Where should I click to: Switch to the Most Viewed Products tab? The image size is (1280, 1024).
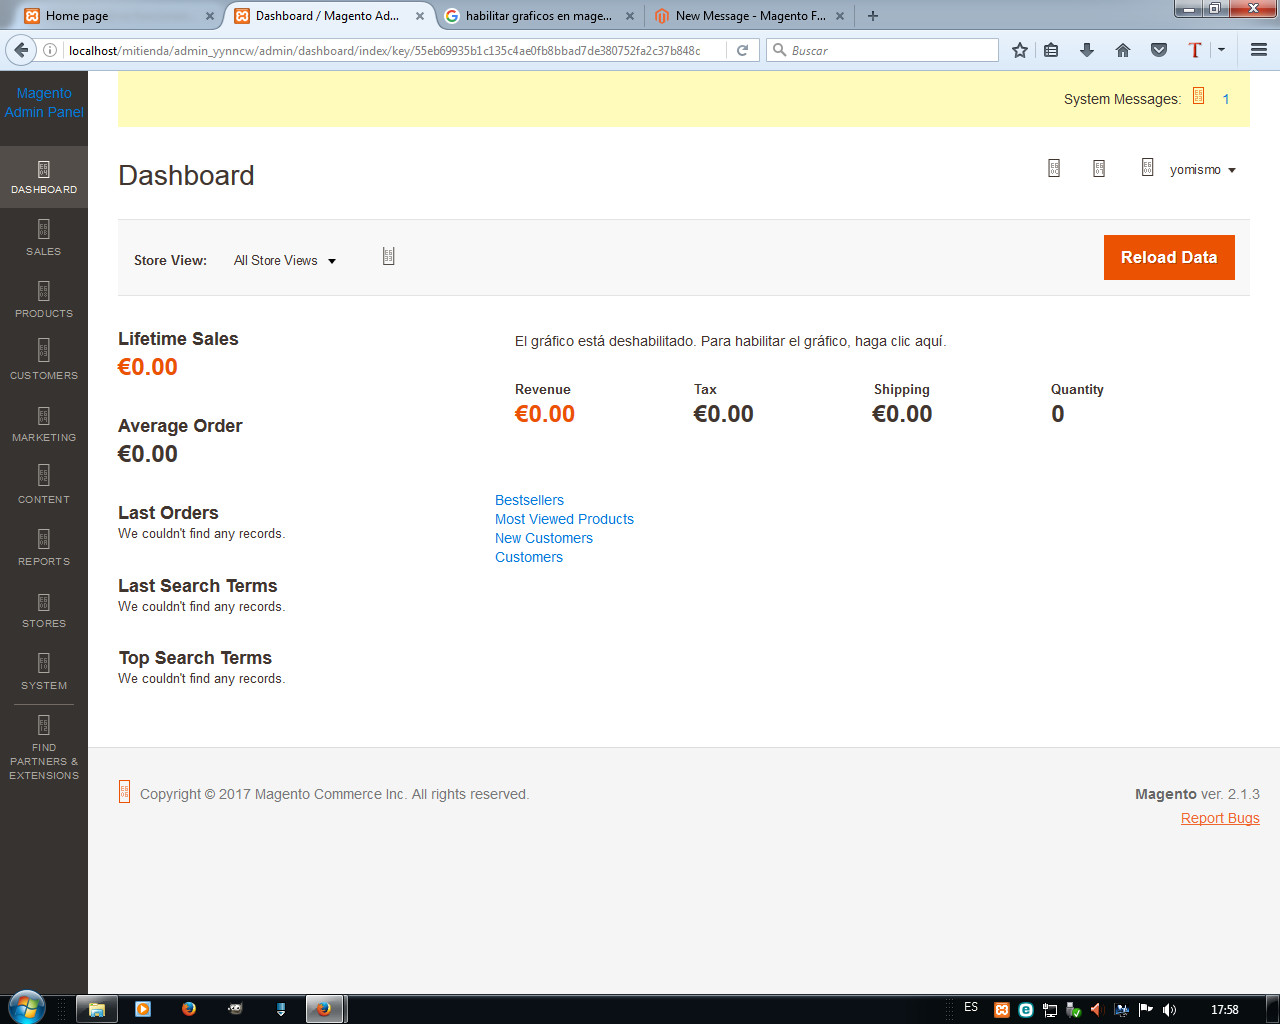click(564, 519)
